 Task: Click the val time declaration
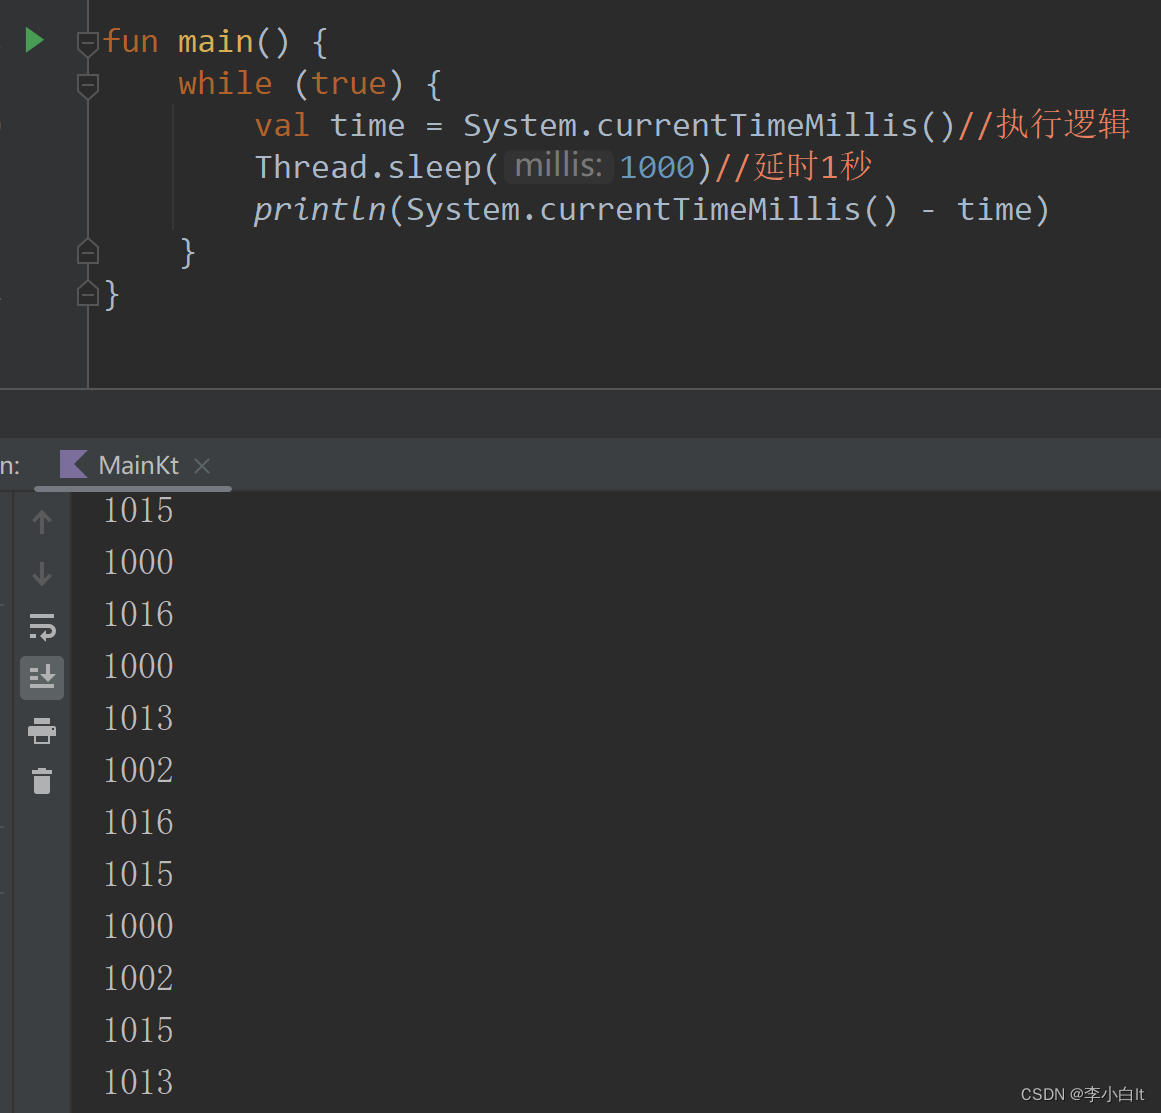(x=329, y=125)
